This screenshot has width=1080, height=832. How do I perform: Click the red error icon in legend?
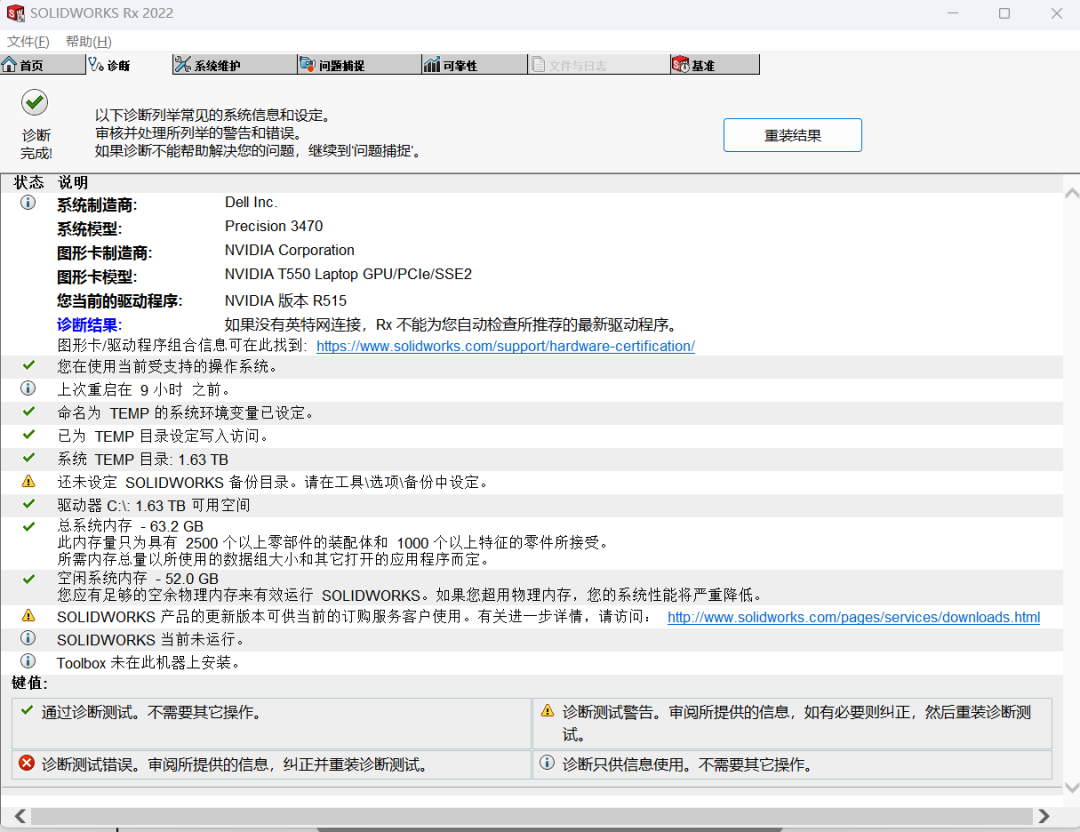[x=27, y=763]
